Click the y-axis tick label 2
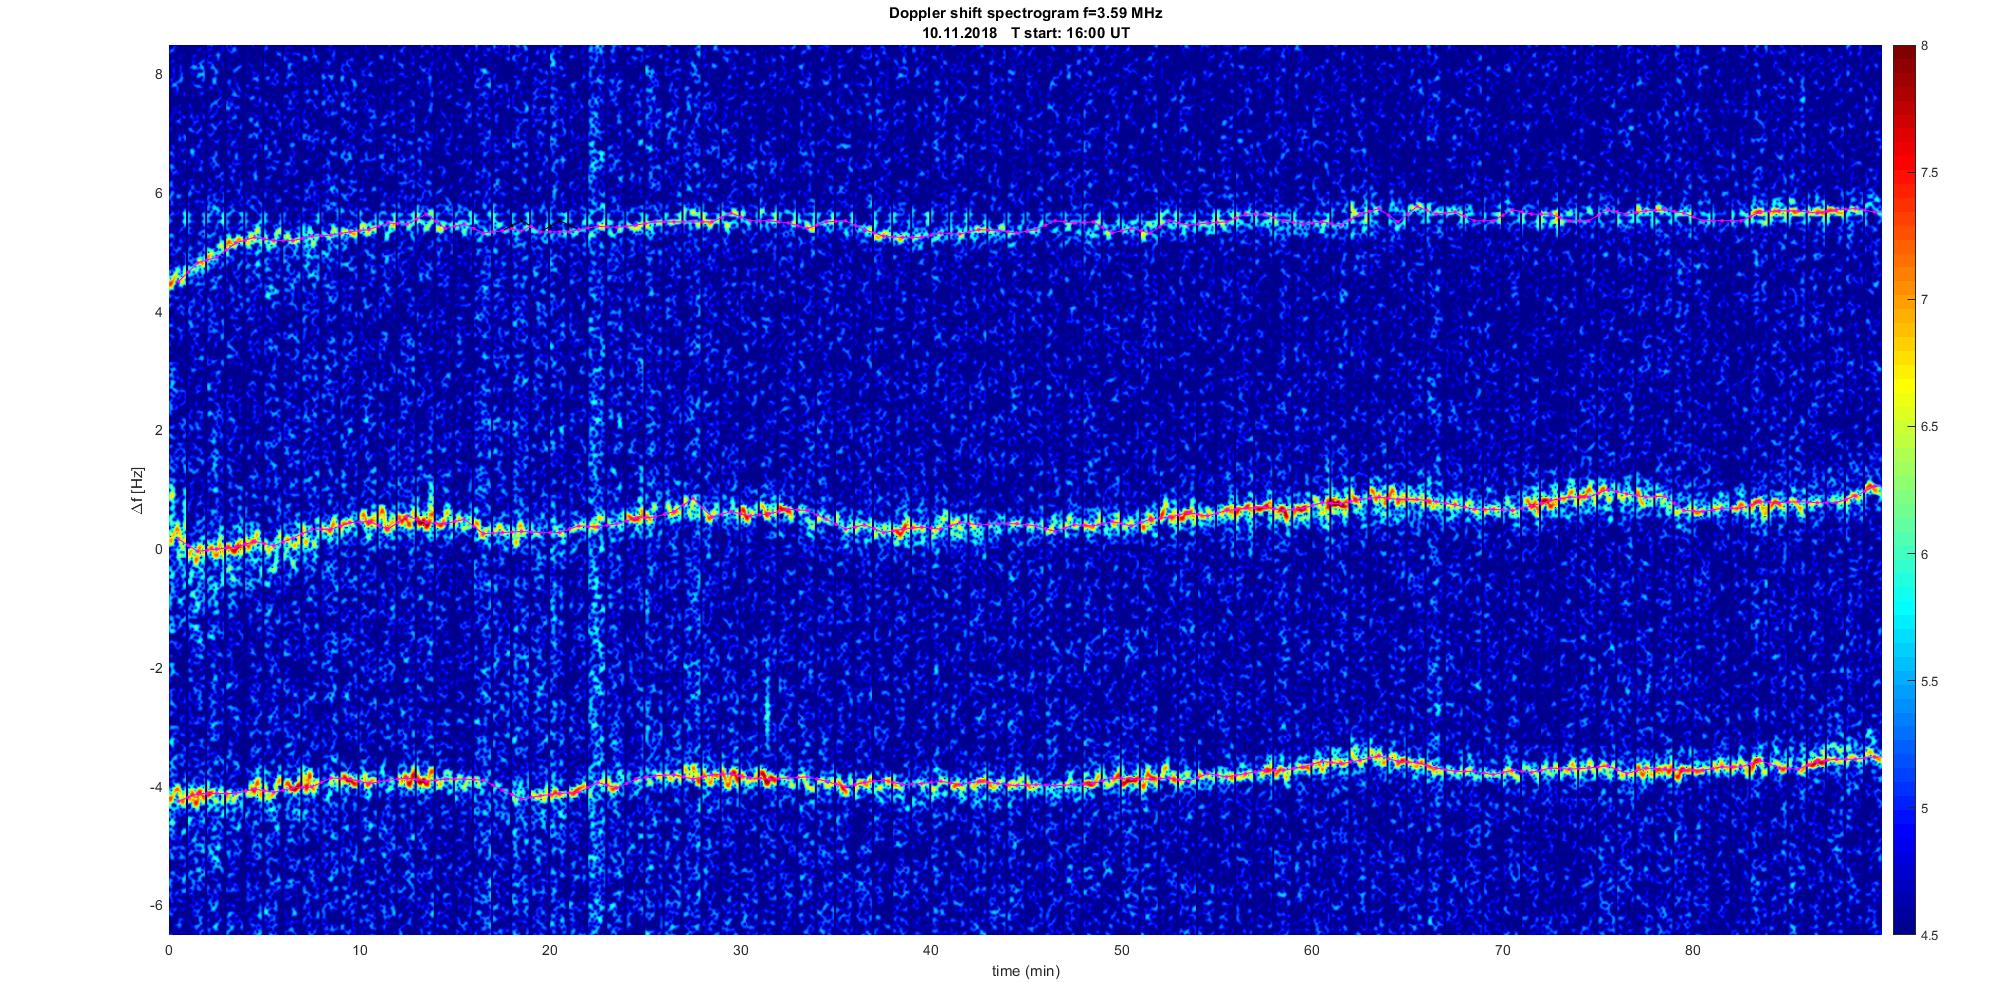The width and height of the screenshot is (2000, 1003). coord(158,430)
